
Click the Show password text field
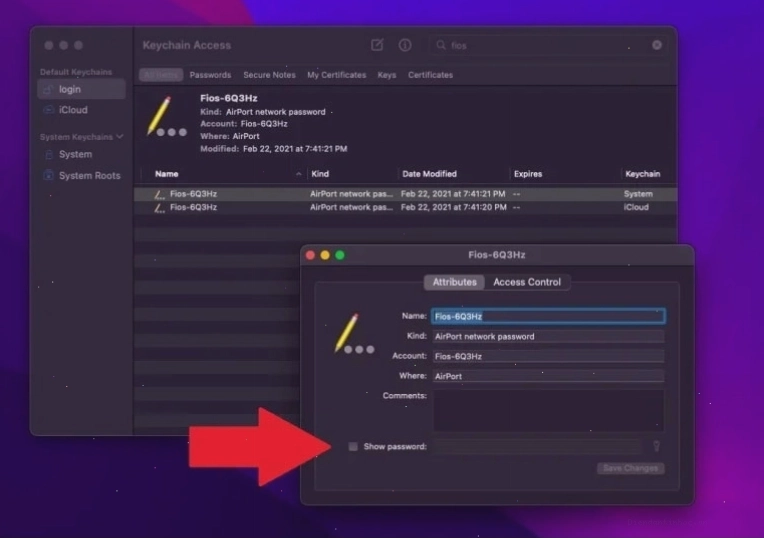(x=538, y=446)
